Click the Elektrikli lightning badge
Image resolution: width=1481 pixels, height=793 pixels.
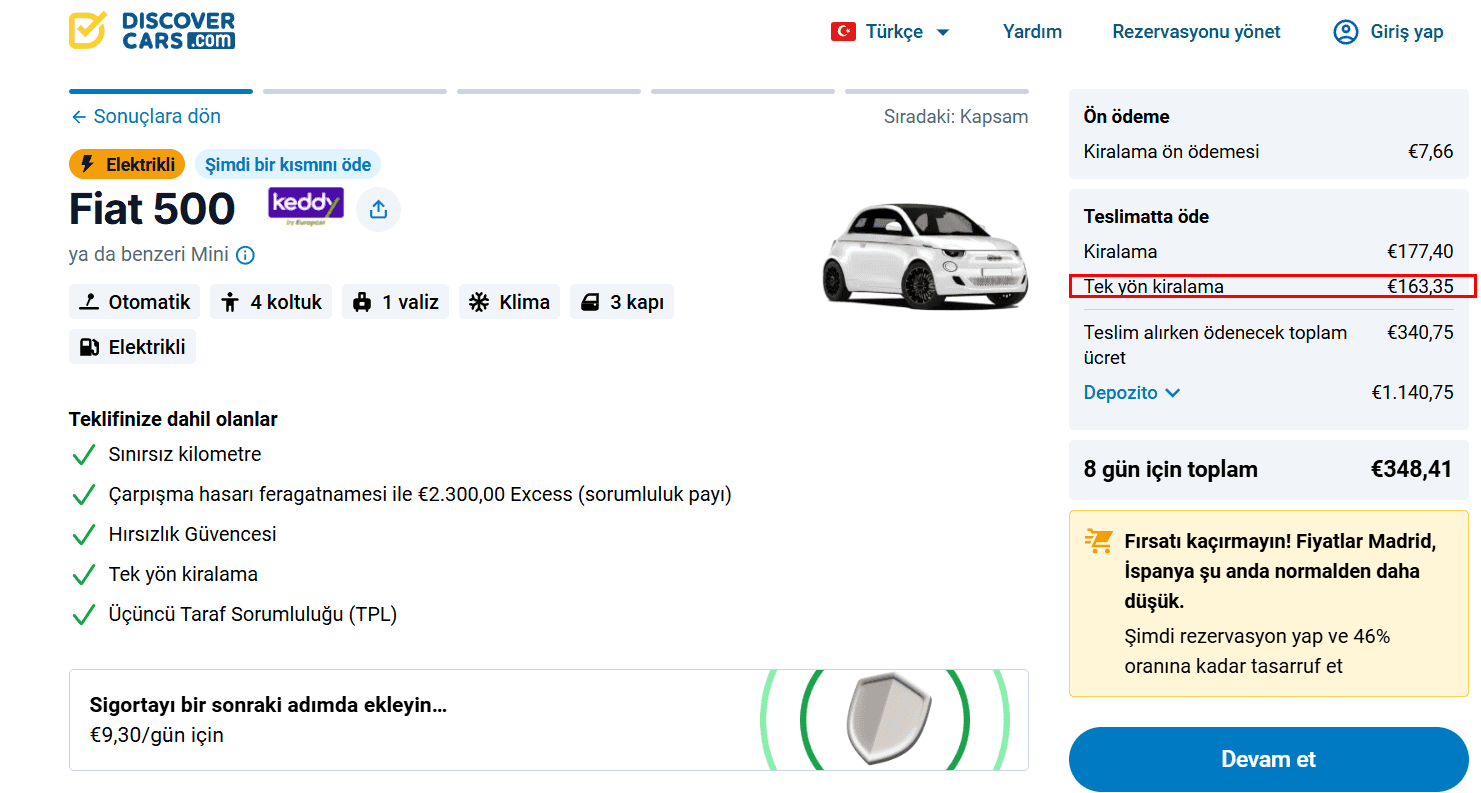(127, 165)
